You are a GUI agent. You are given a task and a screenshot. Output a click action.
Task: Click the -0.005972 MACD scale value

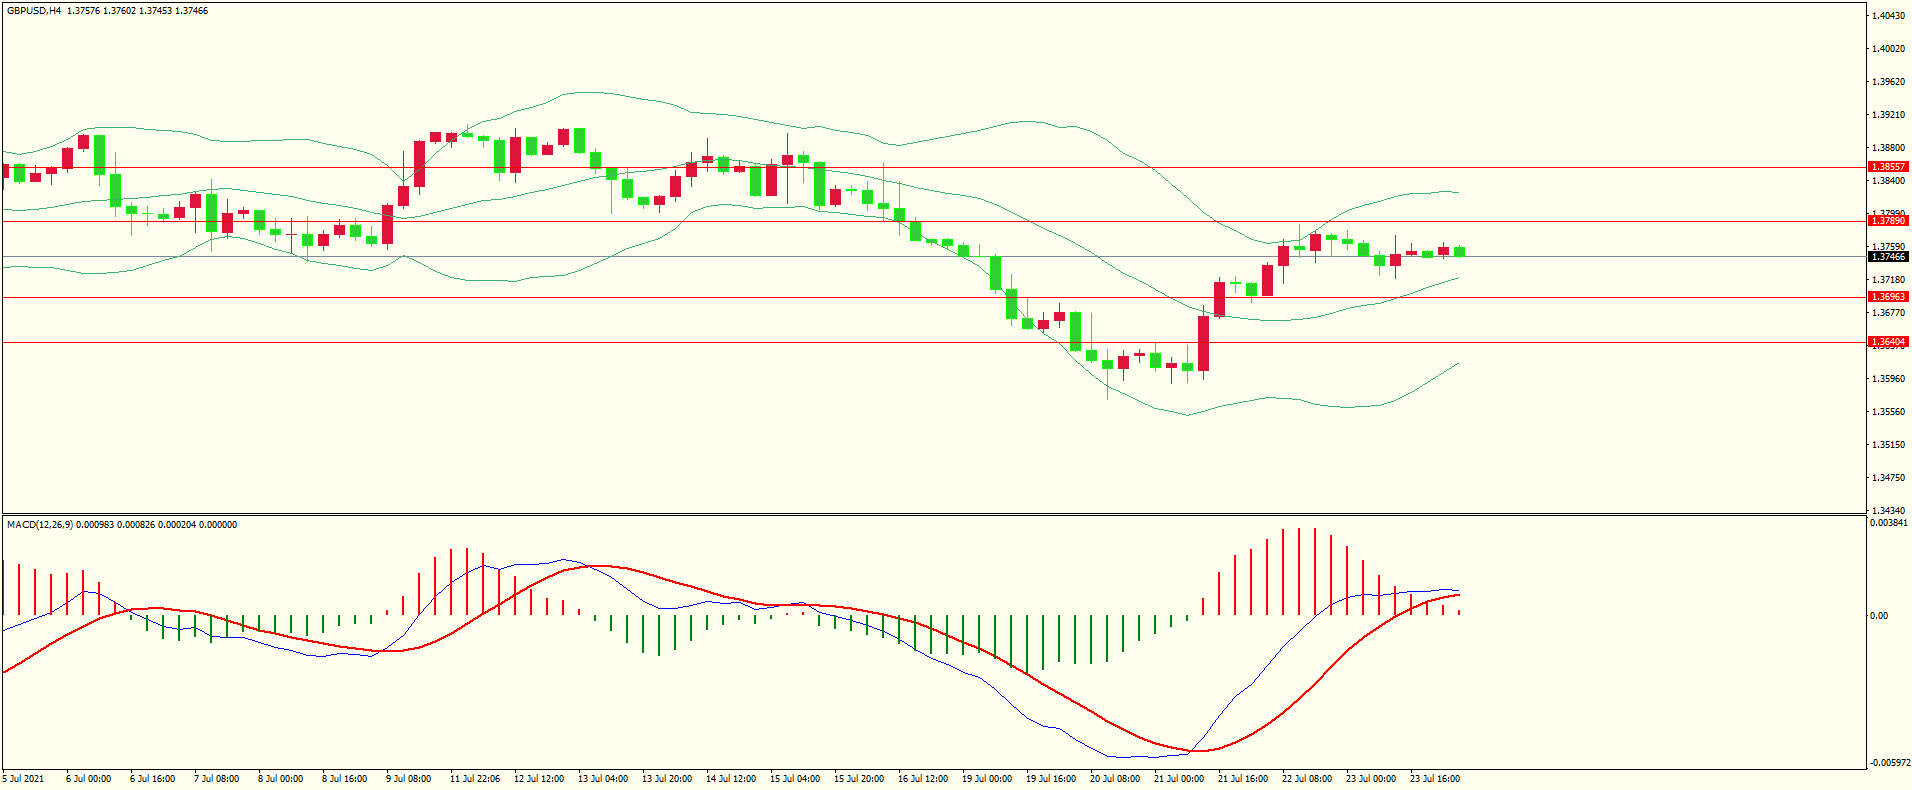(x=1888, y=763)
